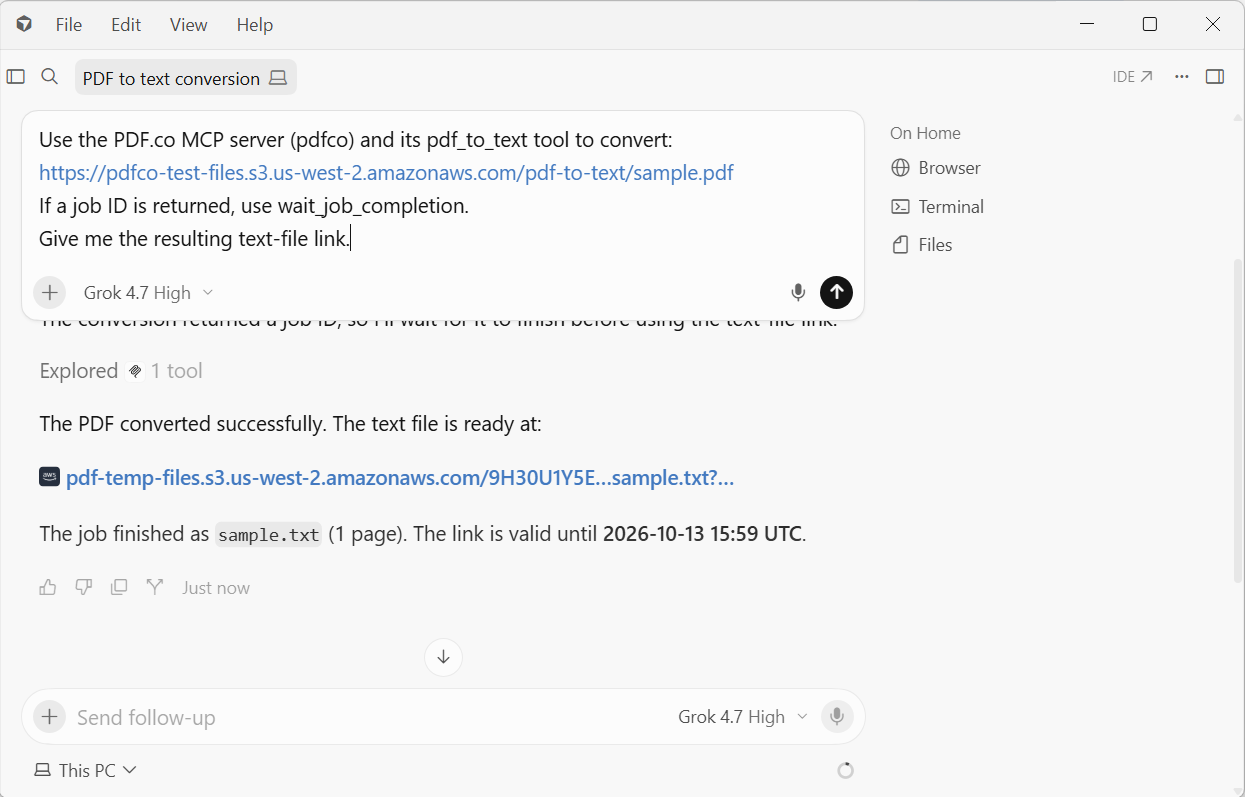The image size is (1245, 797).
Task: Open Terminal in the On Home panel
Action: 938,207
